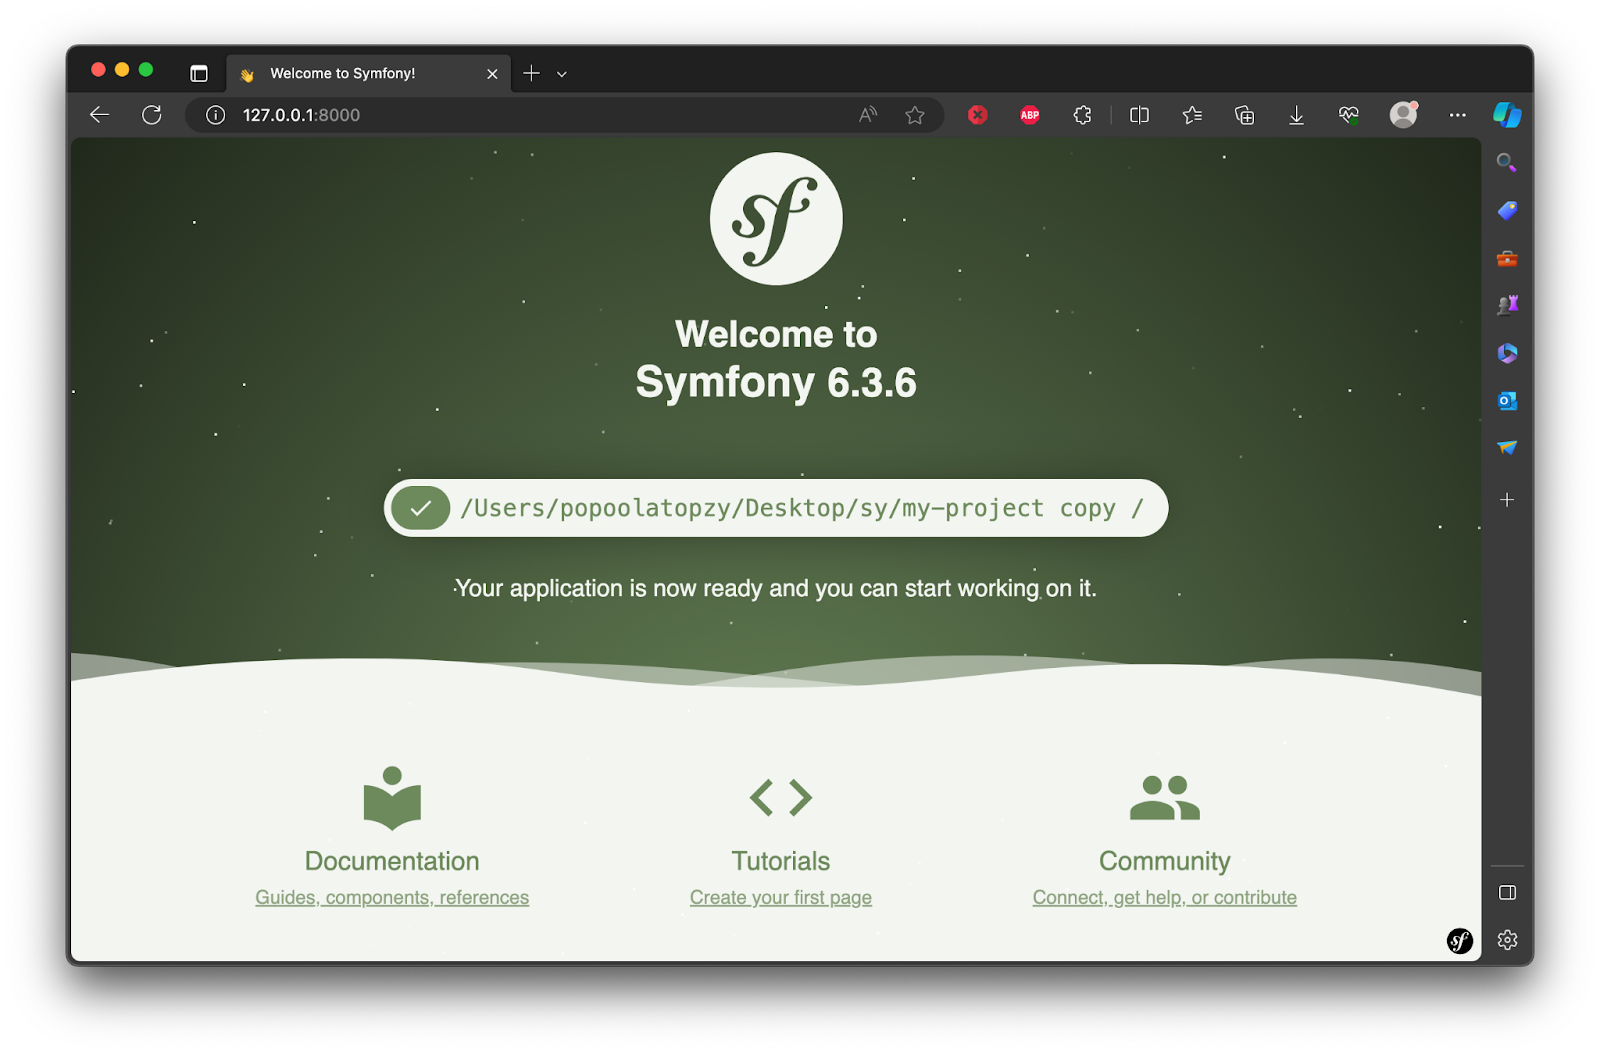
Task: Show Downloads panel
Action: [x=1296, y=115]
